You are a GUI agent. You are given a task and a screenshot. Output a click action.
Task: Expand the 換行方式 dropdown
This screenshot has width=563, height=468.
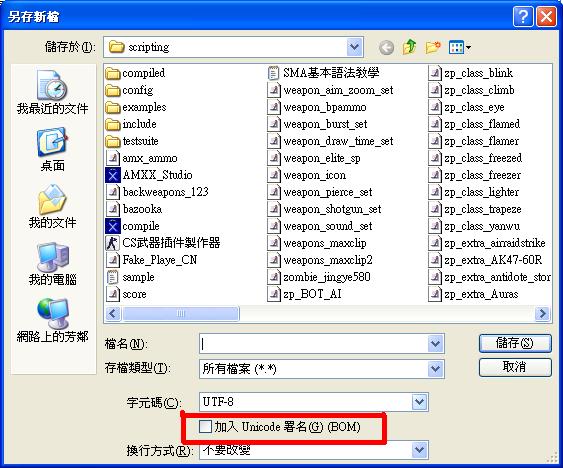[x=419, y=450]
